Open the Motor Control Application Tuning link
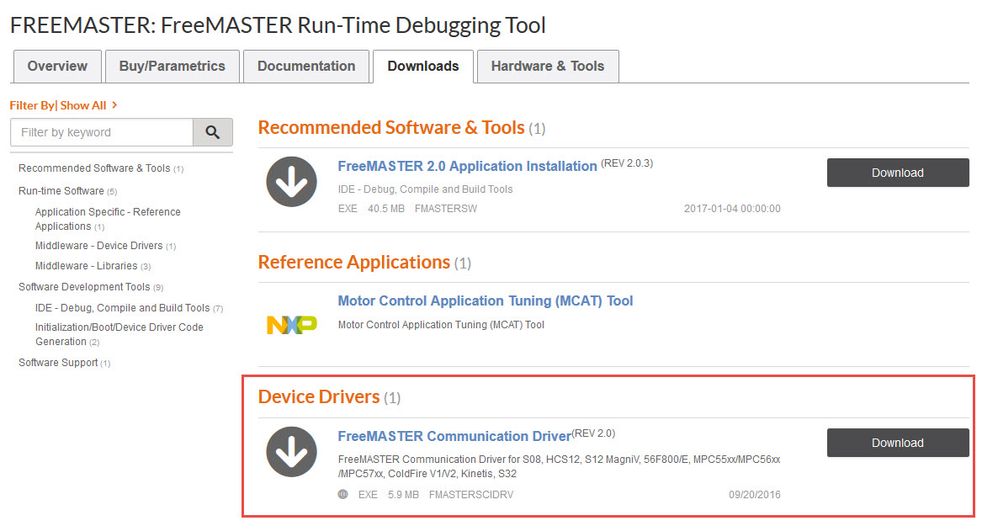998x532 pixels. [x=485, y=301]
